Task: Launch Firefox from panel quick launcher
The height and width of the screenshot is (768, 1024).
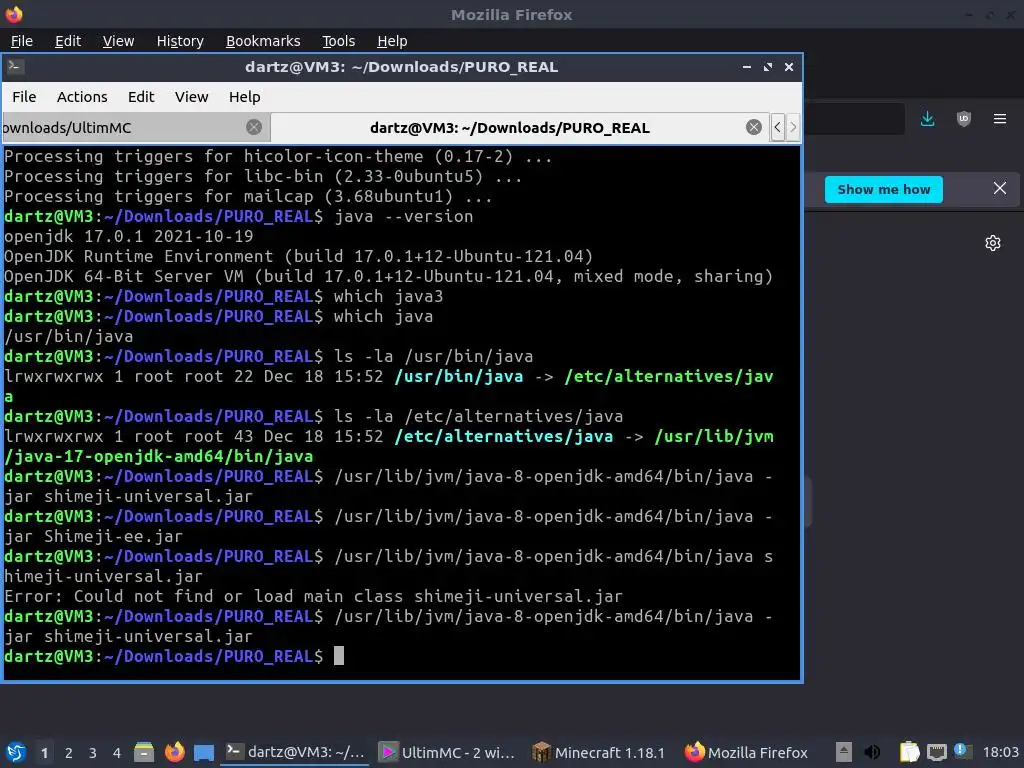Action: [174, 752]
